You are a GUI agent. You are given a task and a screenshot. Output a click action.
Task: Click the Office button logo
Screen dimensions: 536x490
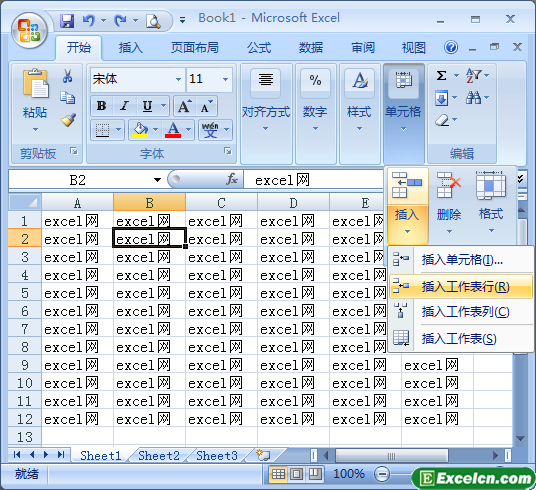(x=29, y=31)
